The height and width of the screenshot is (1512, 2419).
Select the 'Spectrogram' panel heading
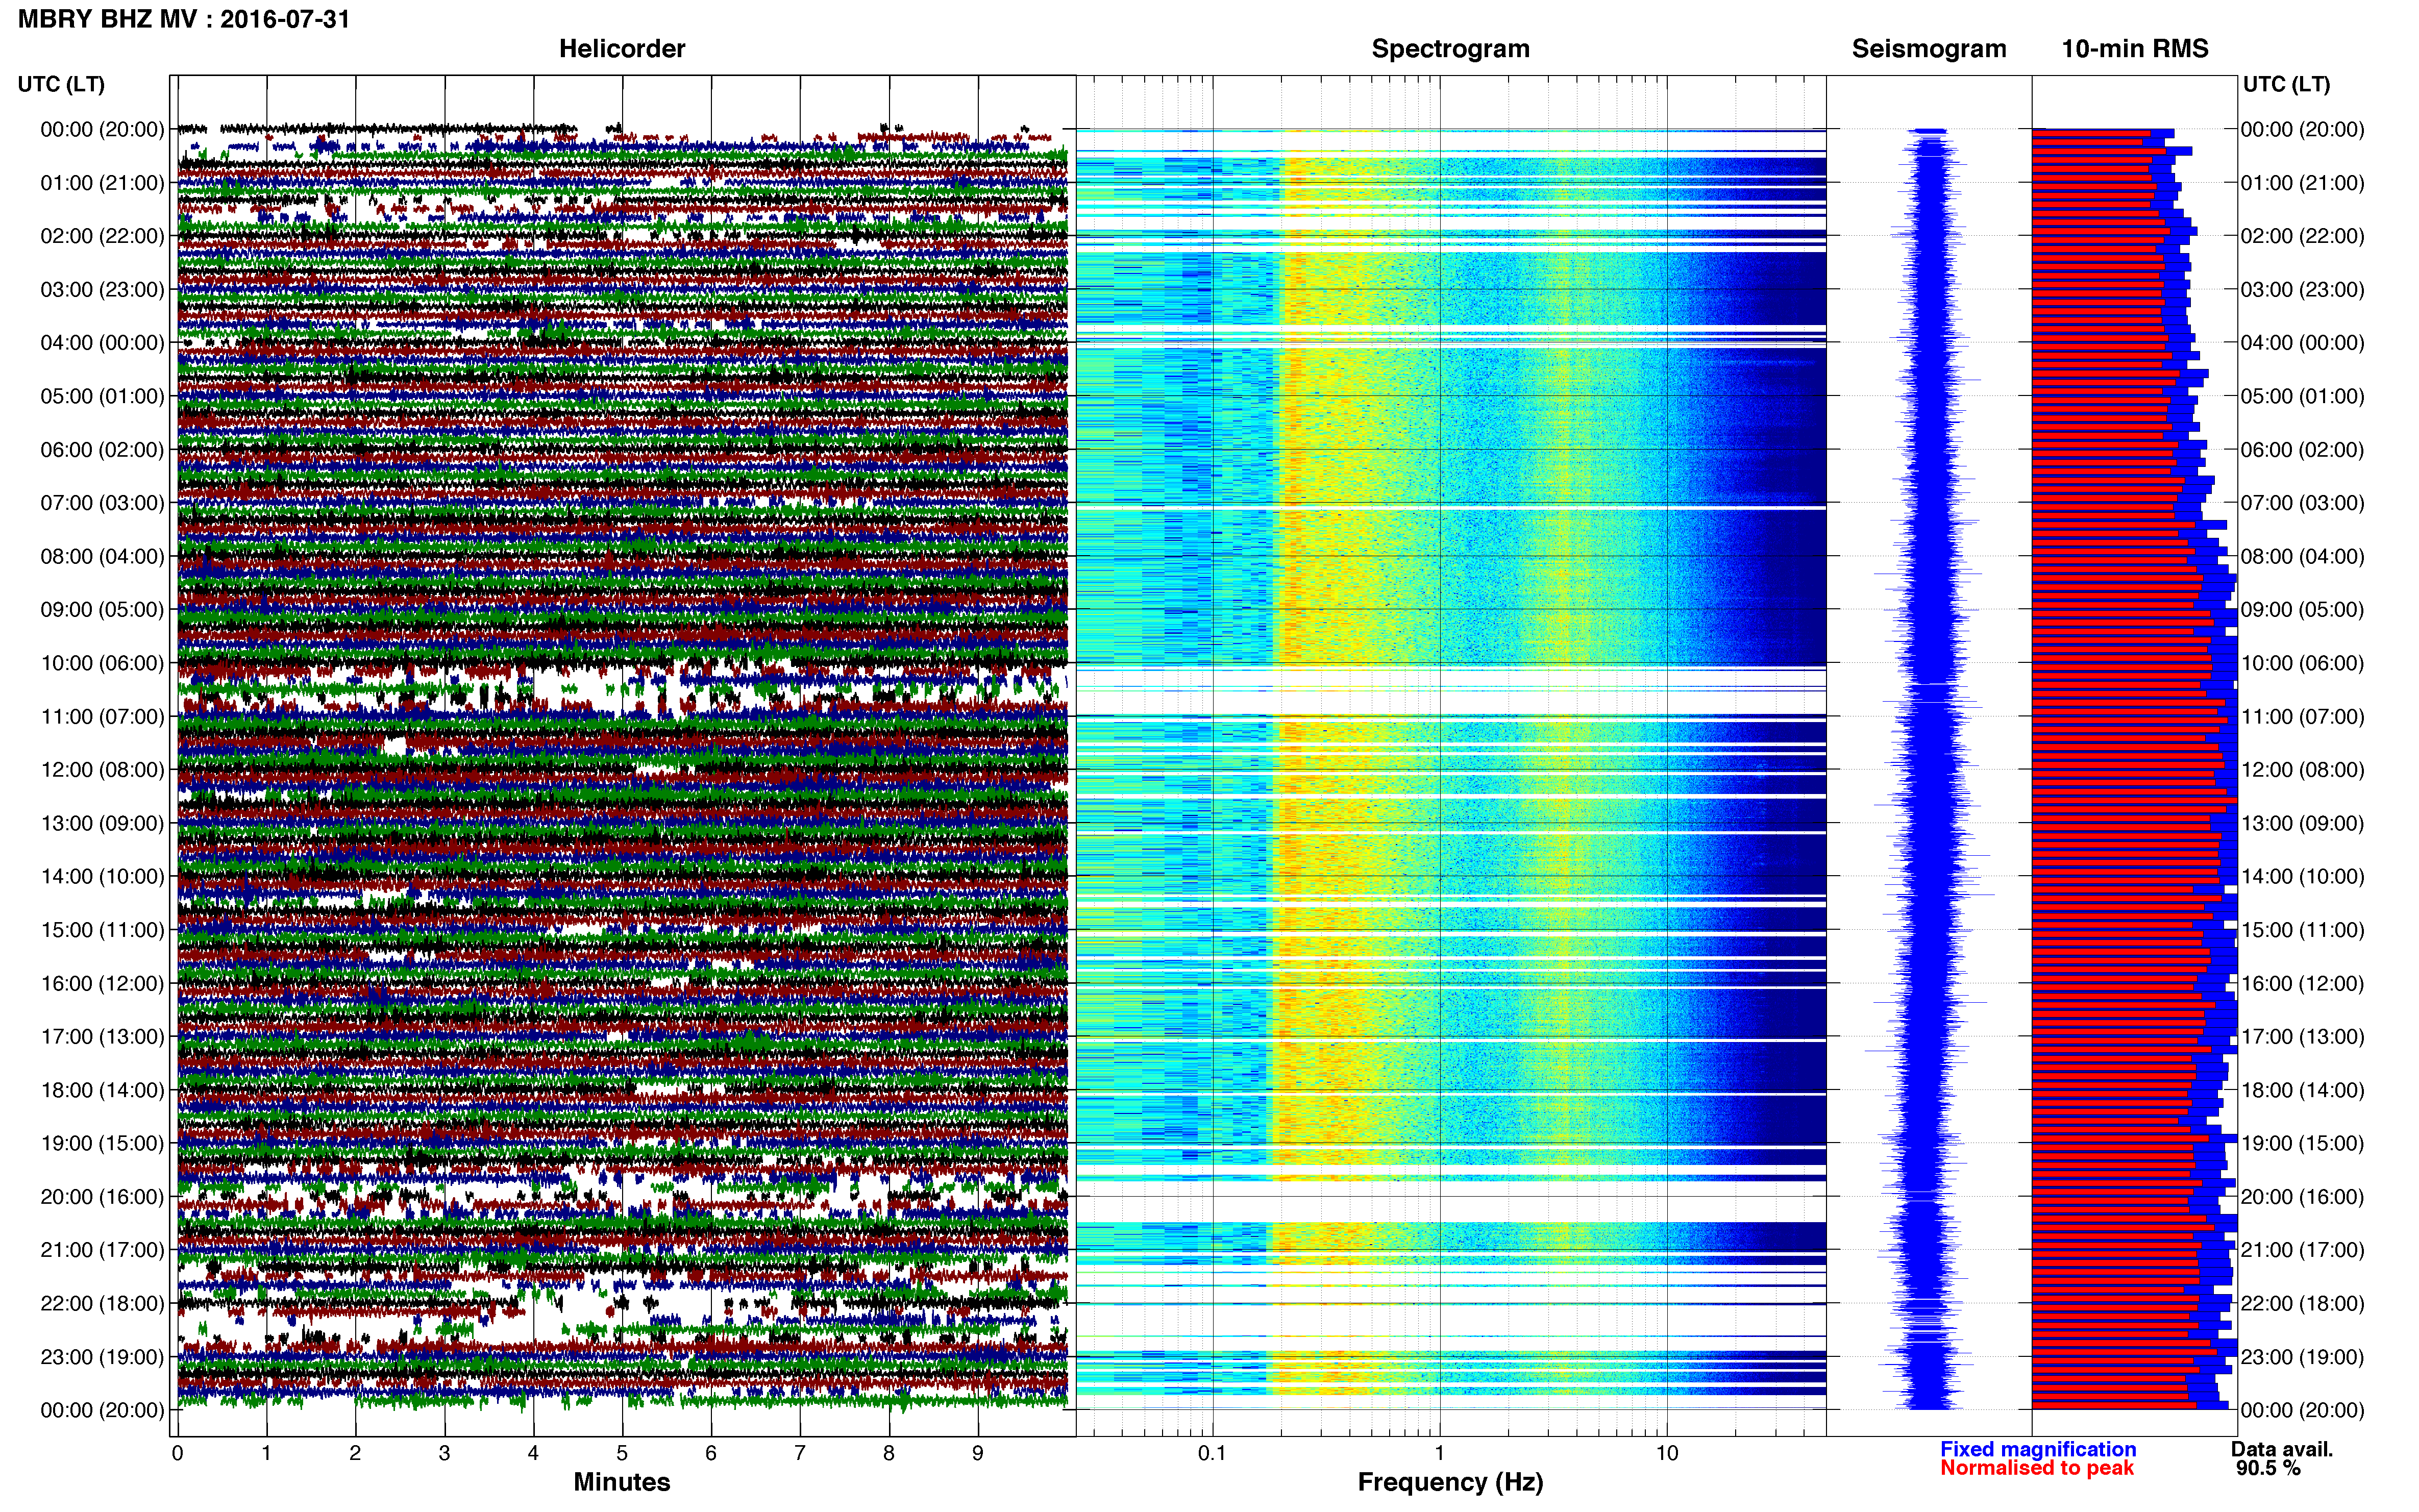[x=1450, y=49]
